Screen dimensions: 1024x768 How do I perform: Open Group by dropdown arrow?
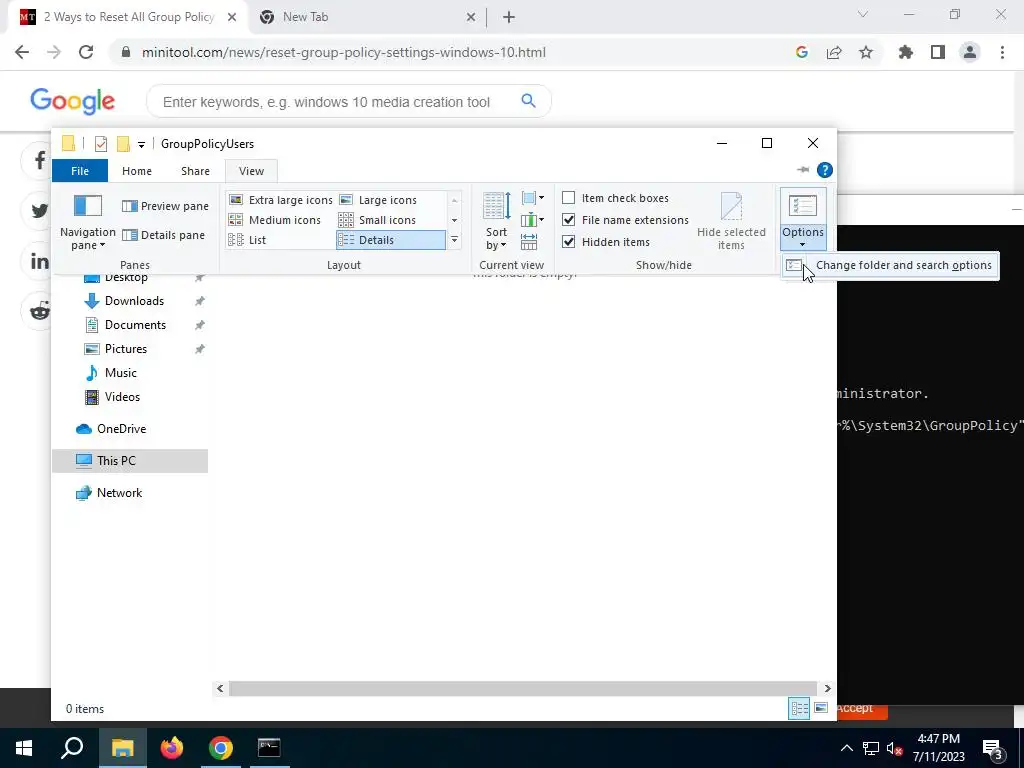coord(541,198)
